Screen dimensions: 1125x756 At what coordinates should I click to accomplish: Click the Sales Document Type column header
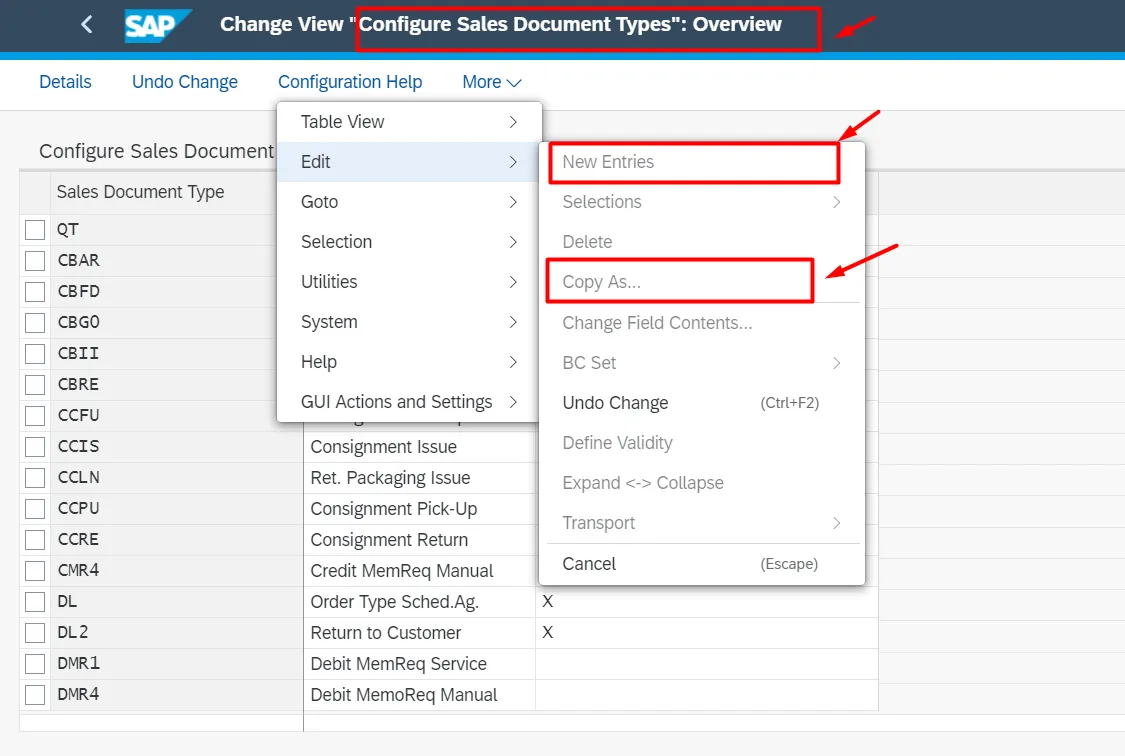click(140, 192)
